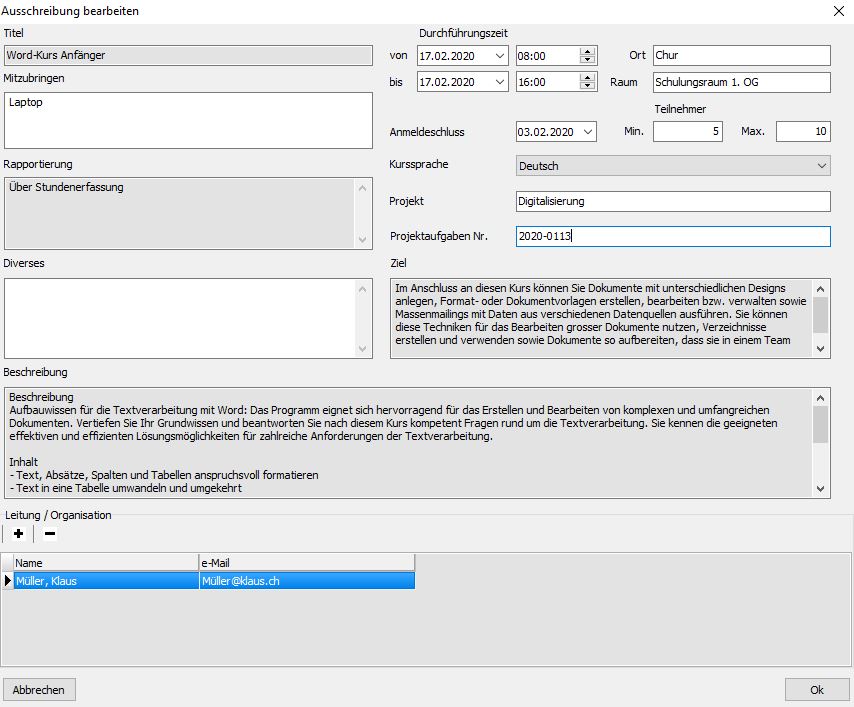Close the Ausschreibung bearbeiten dialog
Screen dimensions: 854x707
click(x=837, y=11)
